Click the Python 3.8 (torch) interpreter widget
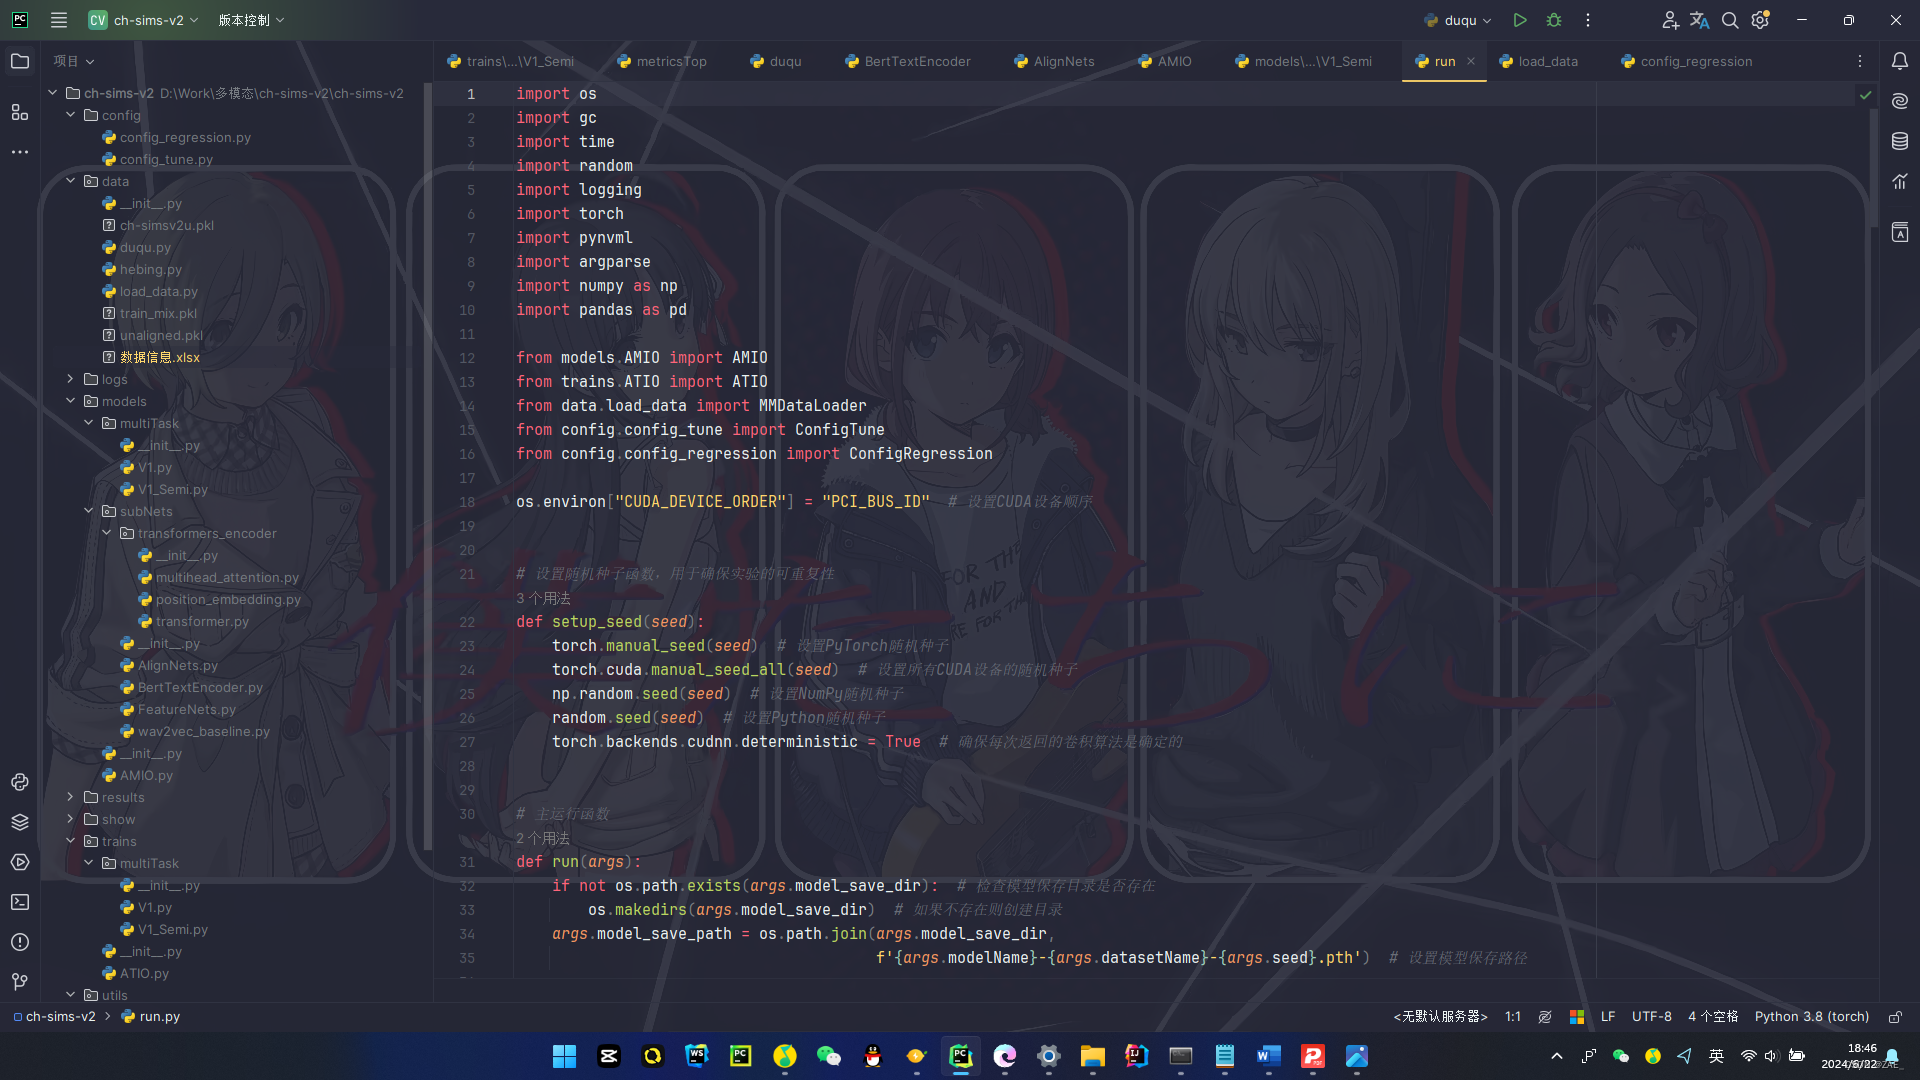 [1812, 1017]
